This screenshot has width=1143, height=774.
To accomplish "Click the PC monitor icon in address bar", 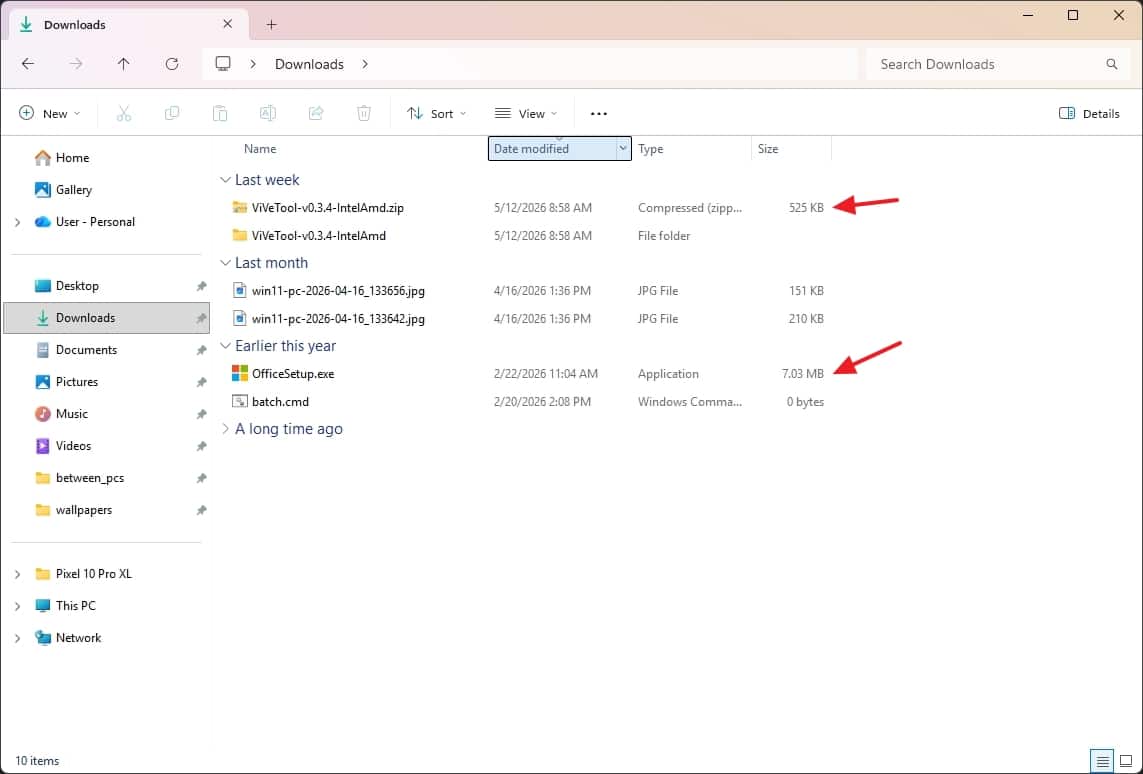I will point(223,63).
